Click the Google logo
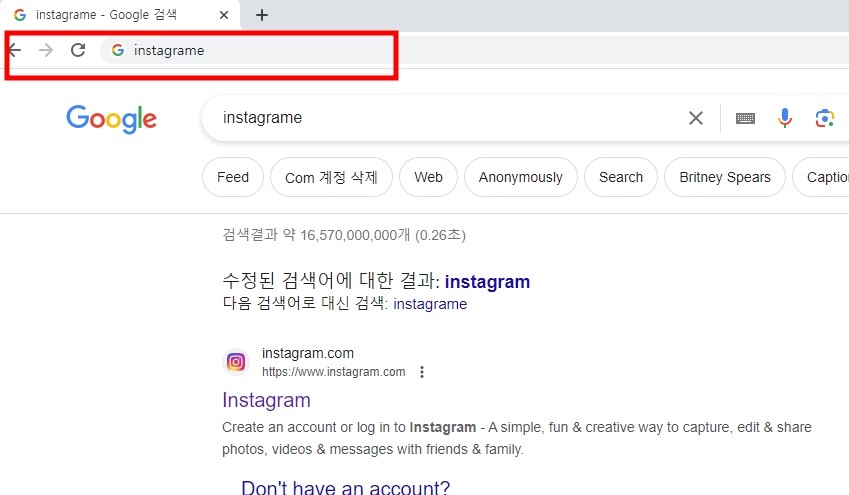Viewport: 849px width, 495px height. click(x=112, y=119)
